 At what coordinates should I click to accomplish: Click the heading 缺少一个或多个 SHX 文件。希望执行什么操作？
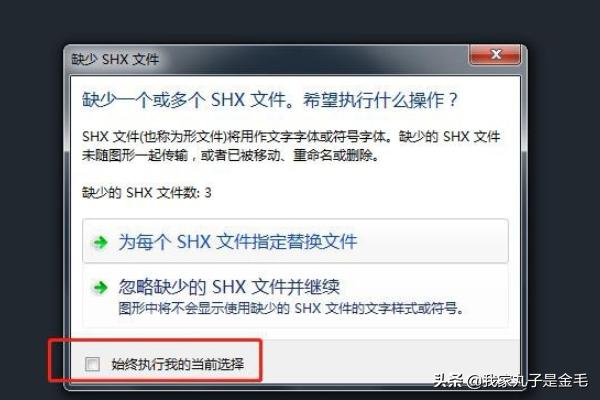pos(270,100)
